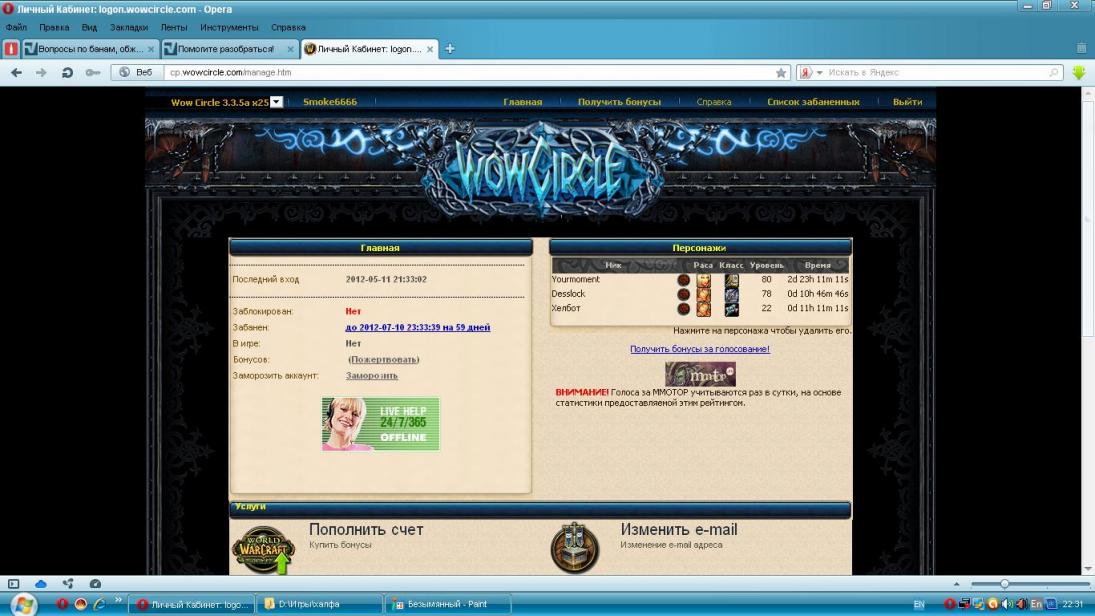Click the Live Help 24/7/365 banner

click(380, 424)
